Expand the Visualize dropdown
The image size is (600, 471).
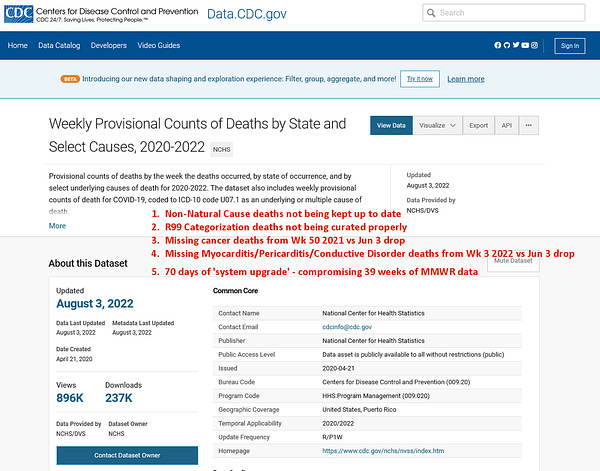tap(437, 125)
